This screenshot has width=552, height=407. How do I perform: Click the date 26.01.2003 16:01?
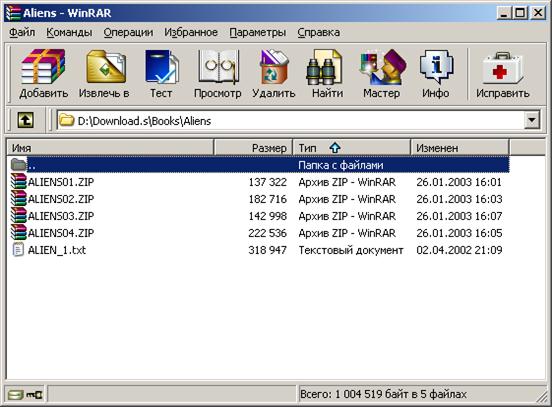(459, 182)
